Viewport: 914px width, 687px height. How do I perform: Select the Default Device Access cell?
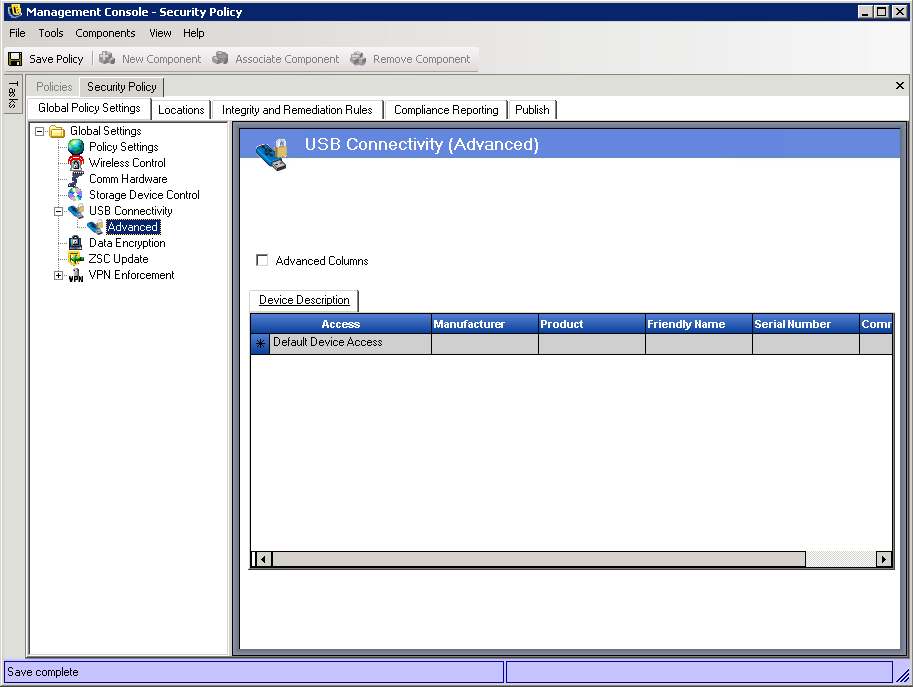(350, 343)
